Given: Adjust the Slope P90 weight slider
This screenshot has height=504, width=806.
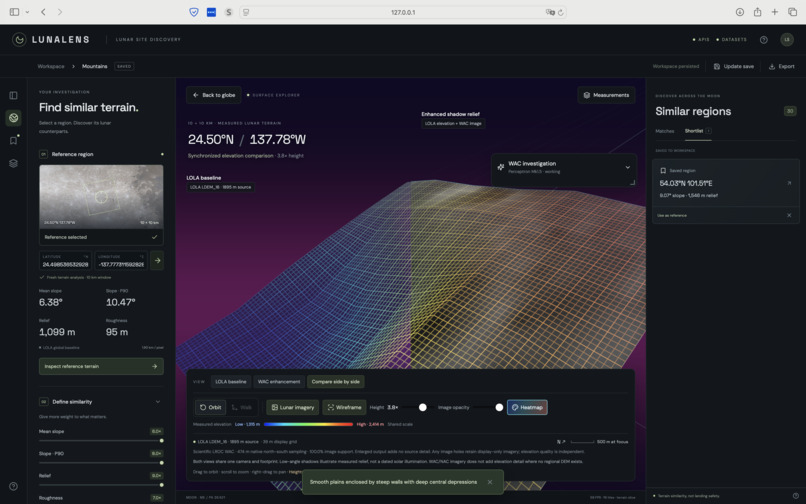Looking at the screenshot, I should coord(101,463).
